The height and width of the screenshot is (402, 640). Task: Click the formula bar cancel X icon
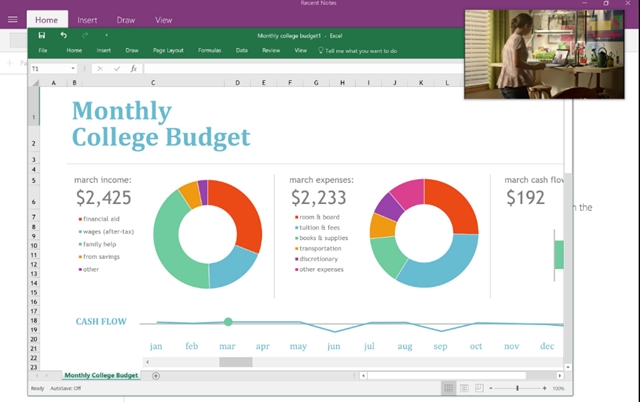[x=98, y=68]
